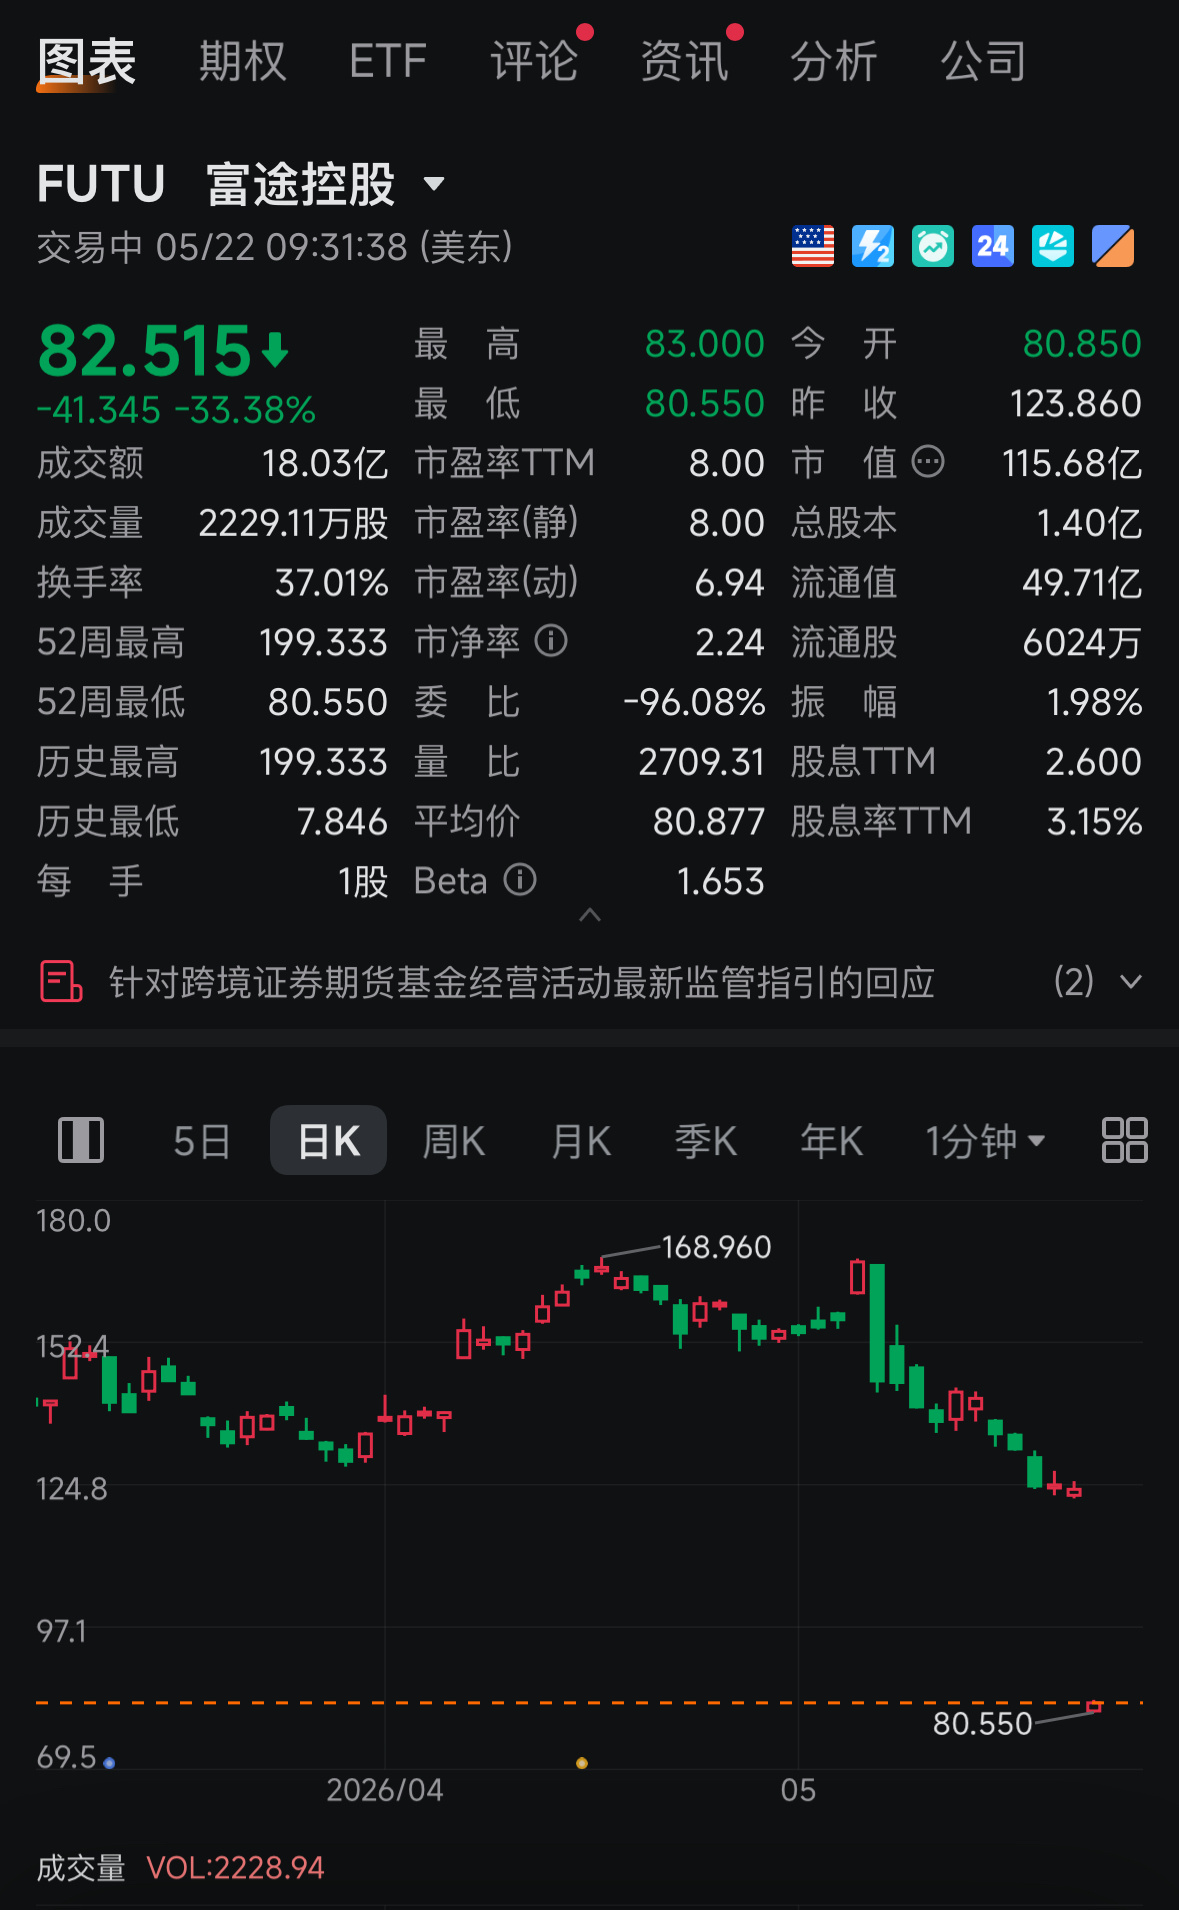The height and width of the screenshot is (1910, 1179).
Task: Select the 周K weekly candlestick period
Action: [x=454, y=1141]
